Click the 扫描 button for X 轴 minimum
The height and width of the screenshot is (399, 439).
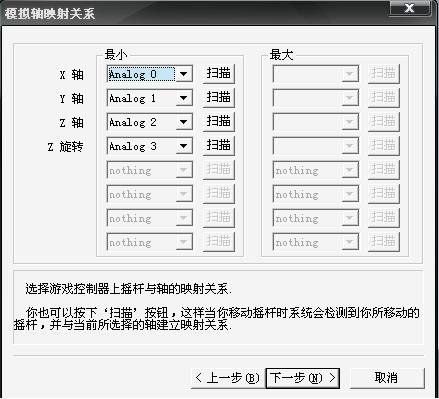(x=219, y=73)
